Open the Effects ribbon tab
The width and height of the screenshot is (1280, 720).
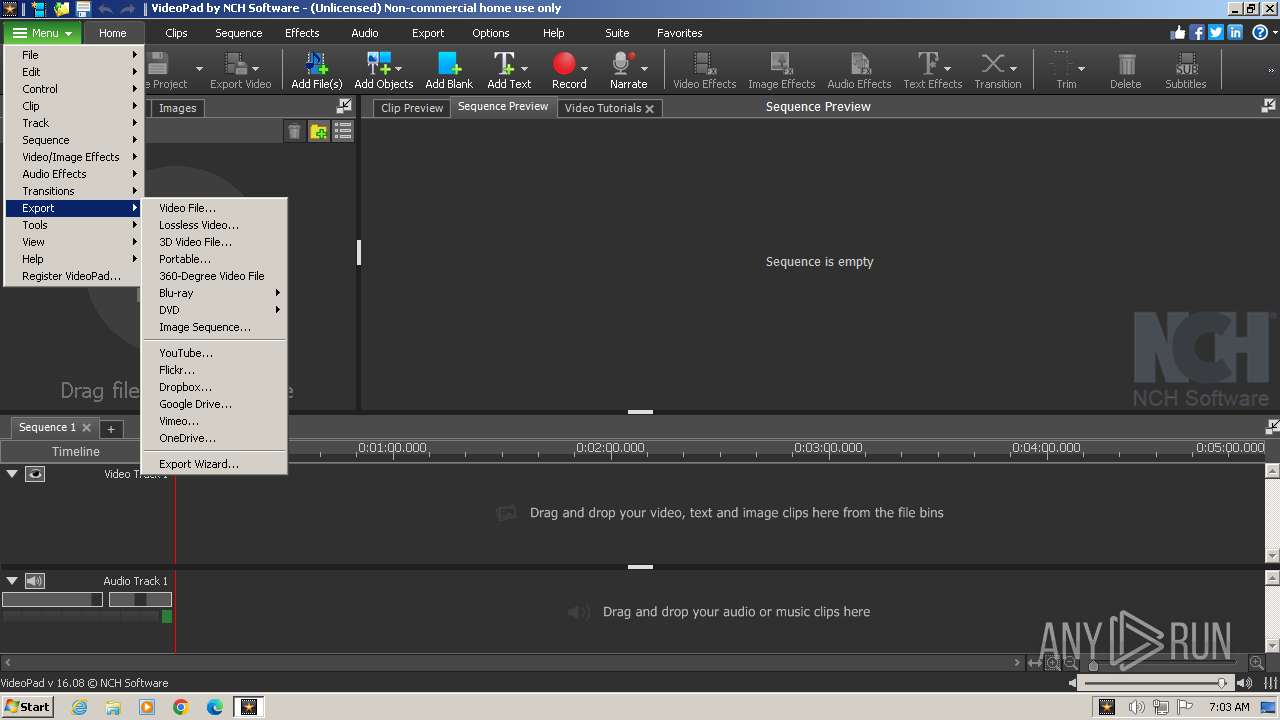(302, 33)
